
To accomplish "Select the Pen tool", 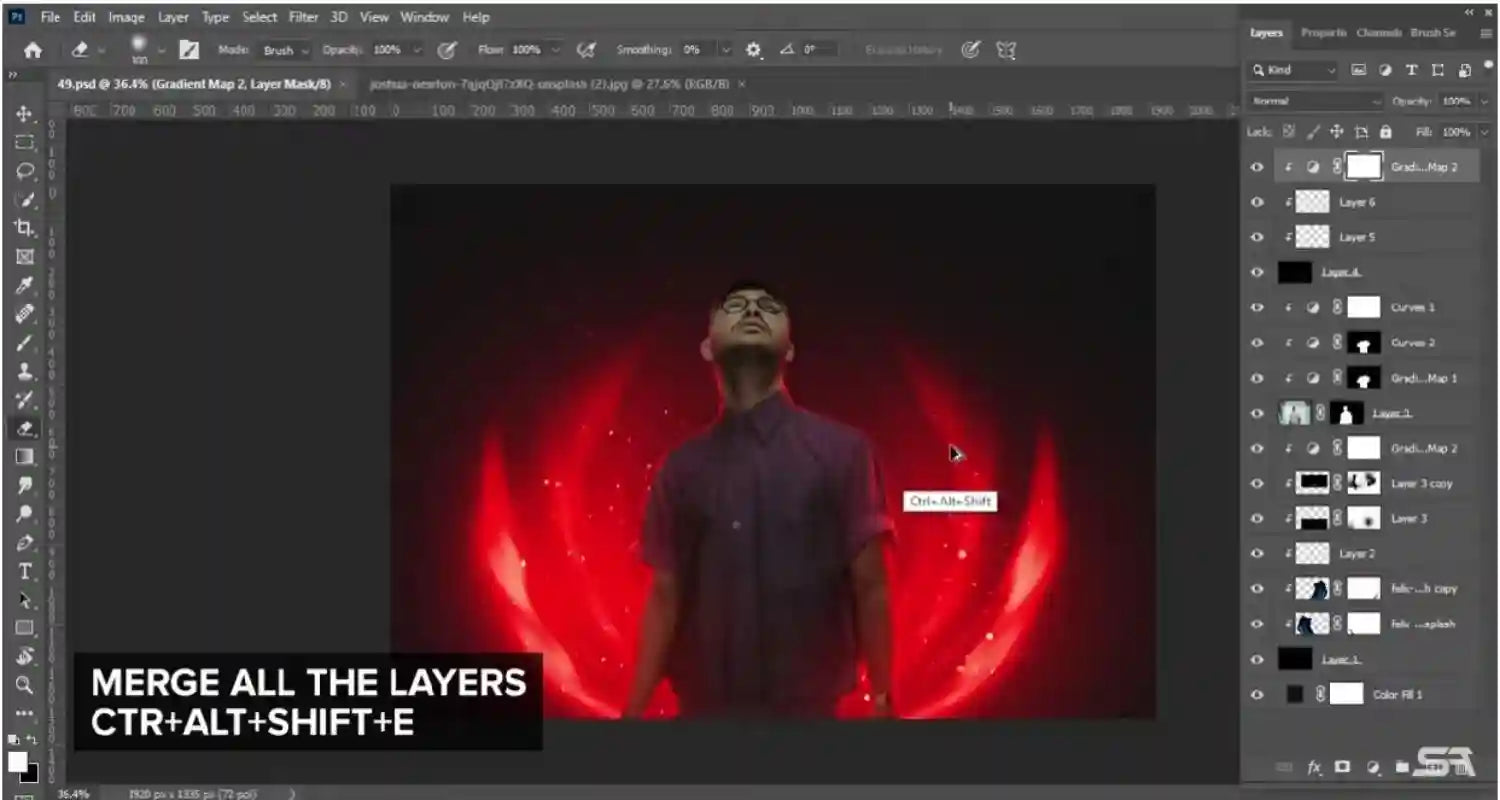I will pyautogui.click(x=24, y=543).
